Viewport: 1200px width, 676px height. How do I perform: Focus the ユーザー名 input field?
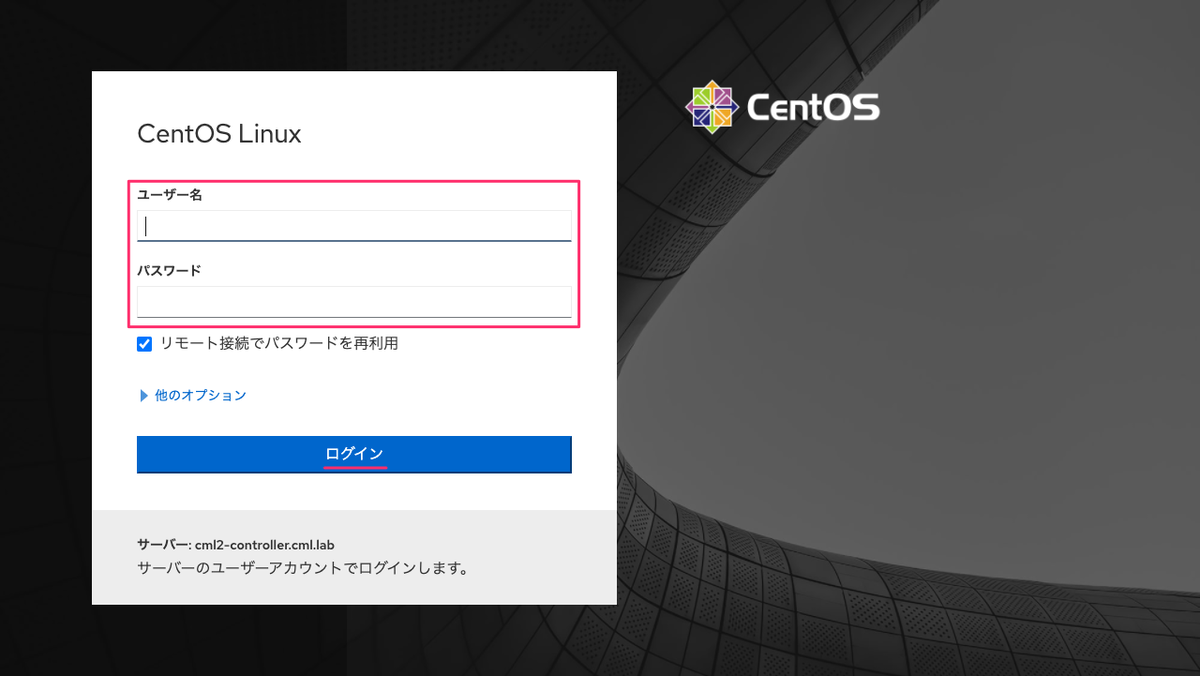coord(354,226)
